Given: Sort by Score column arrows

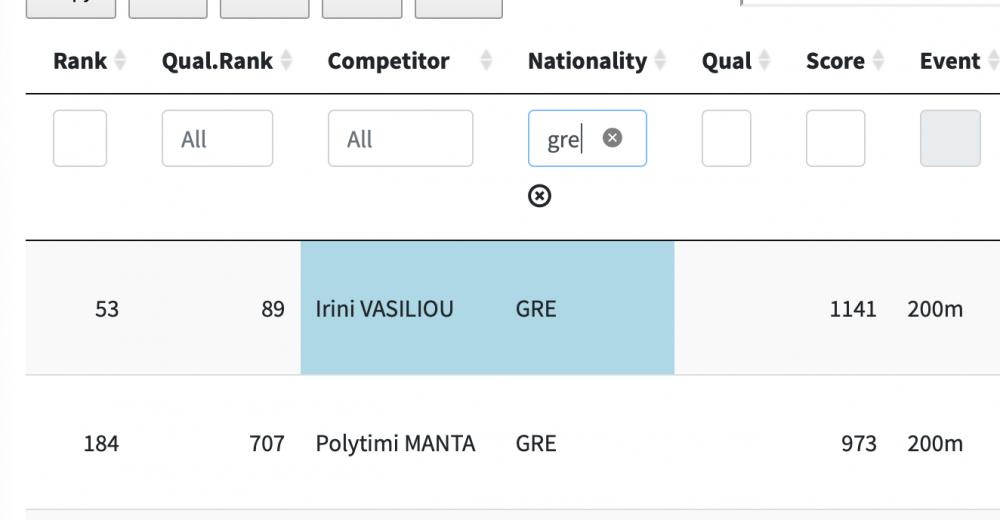Looking at the screenshot, I should tap(878, 61).
